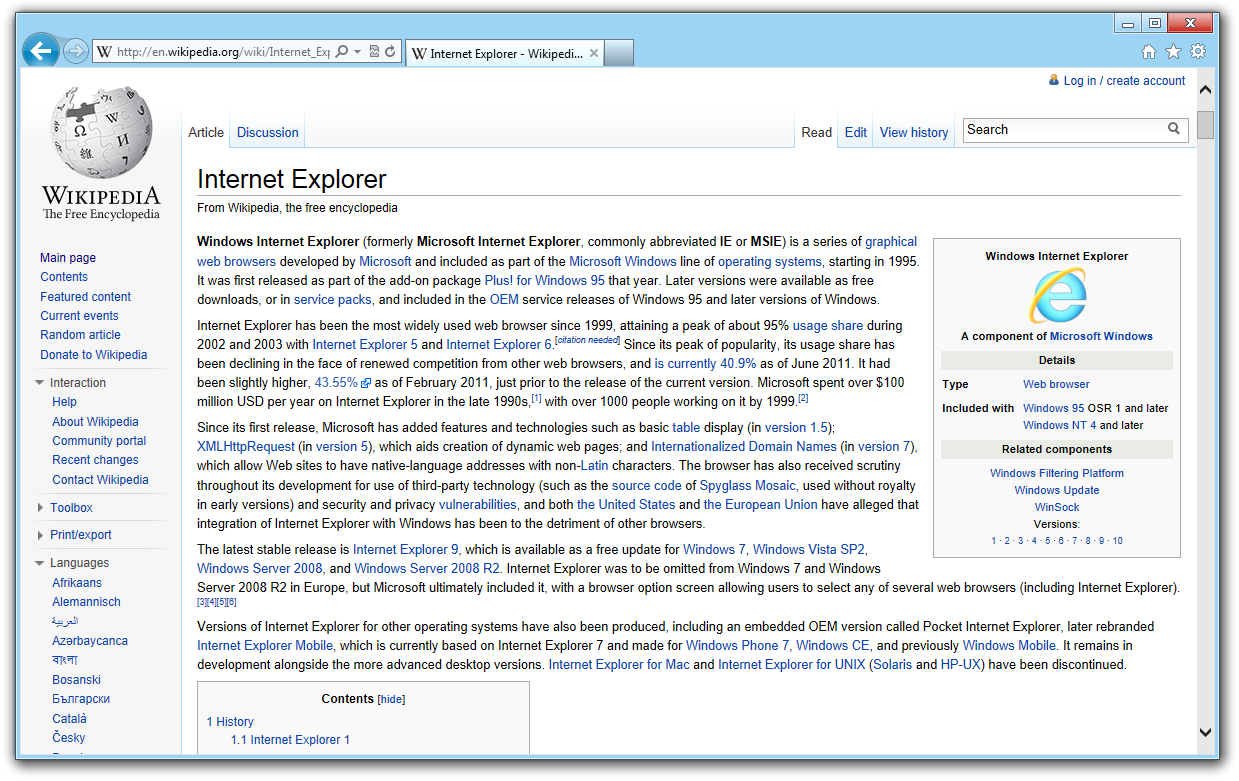Viewport: 1239px width, 781px height.
Task: Collapse the Interaction sidebar section
Action: pyautogui.click(x=40, y=383)
